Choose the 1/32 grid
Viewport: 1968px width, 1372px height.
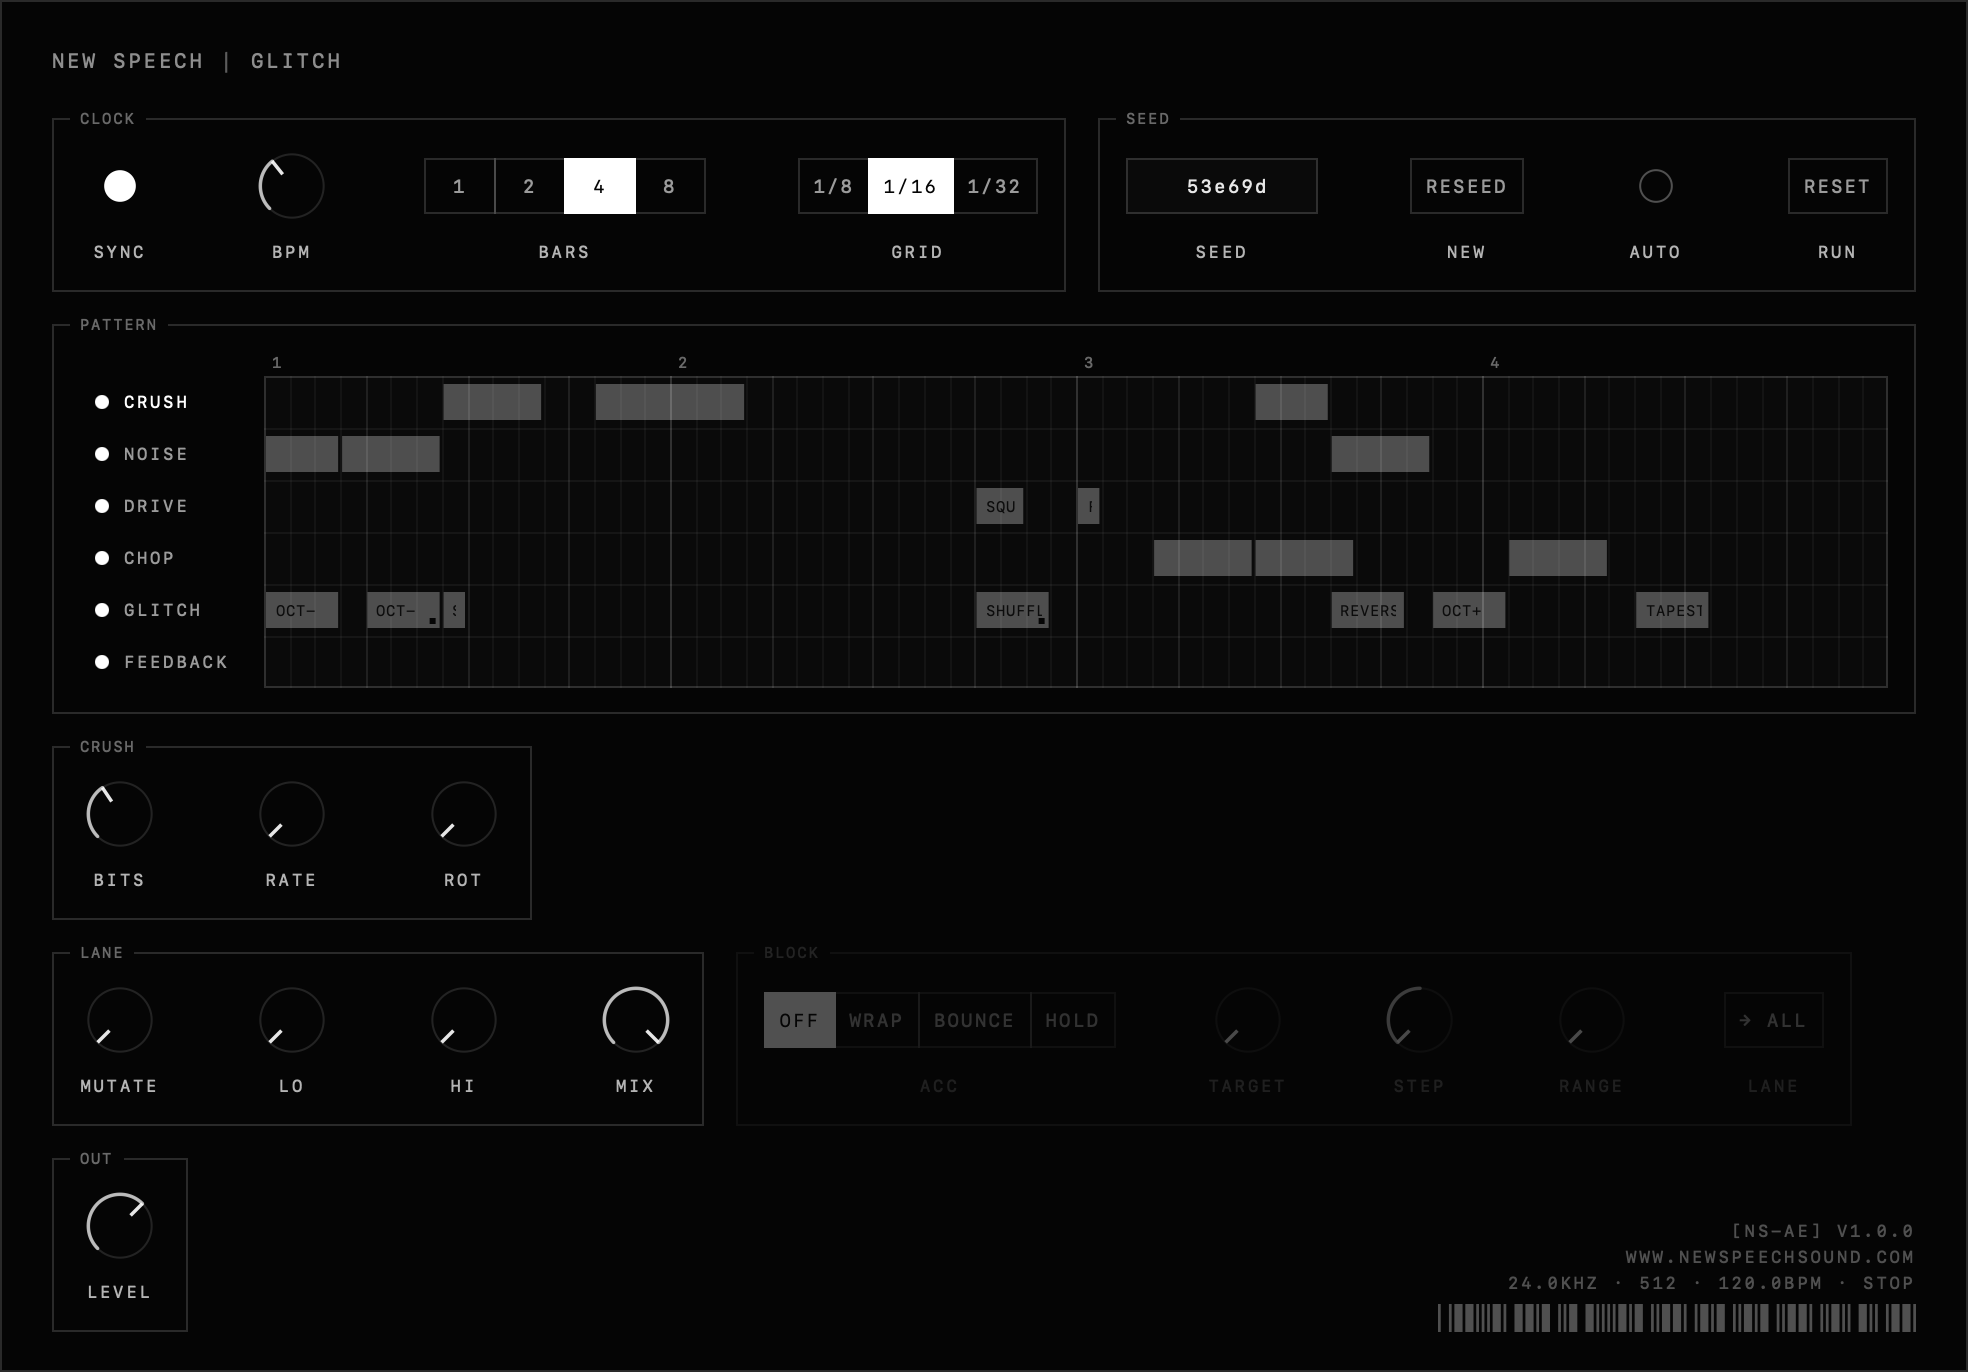point(994,186)
